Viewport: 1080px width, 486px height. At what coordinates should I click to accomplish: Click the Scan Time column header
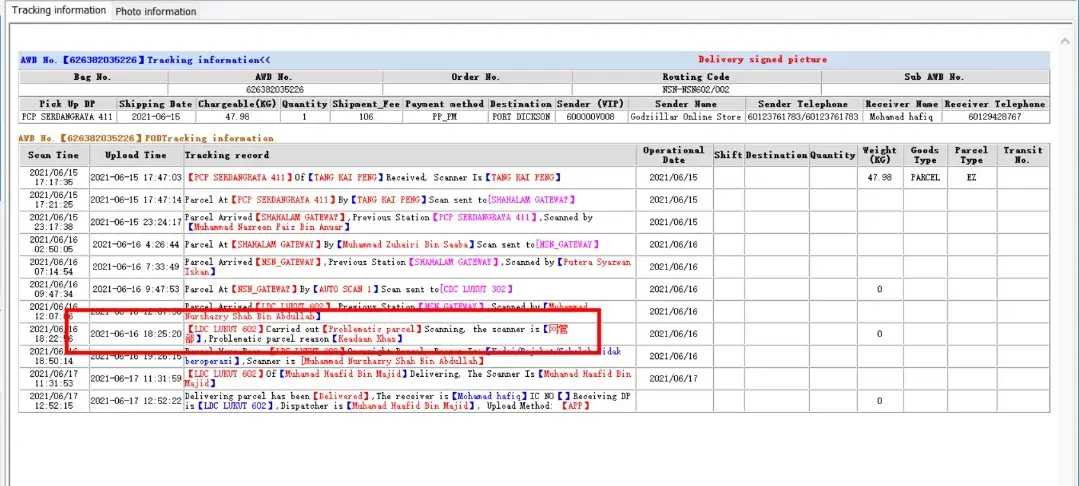(x=54, y=155)
